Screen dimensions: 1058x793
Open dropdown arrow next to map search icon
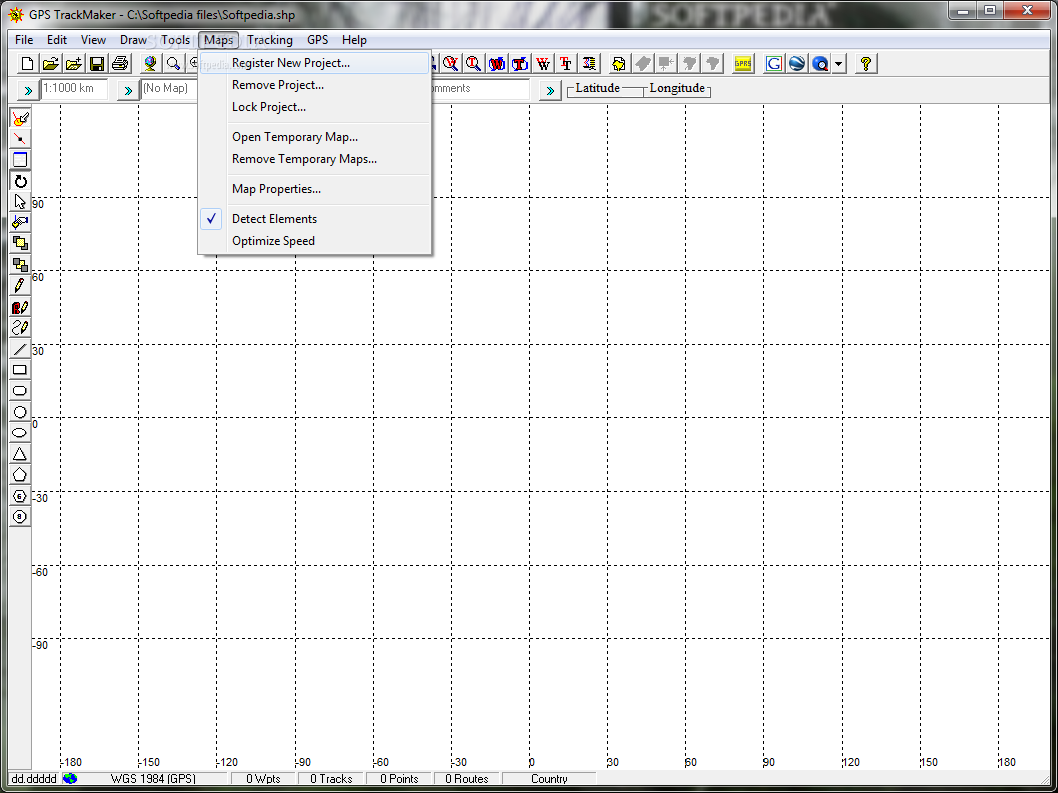click(838, 63)
